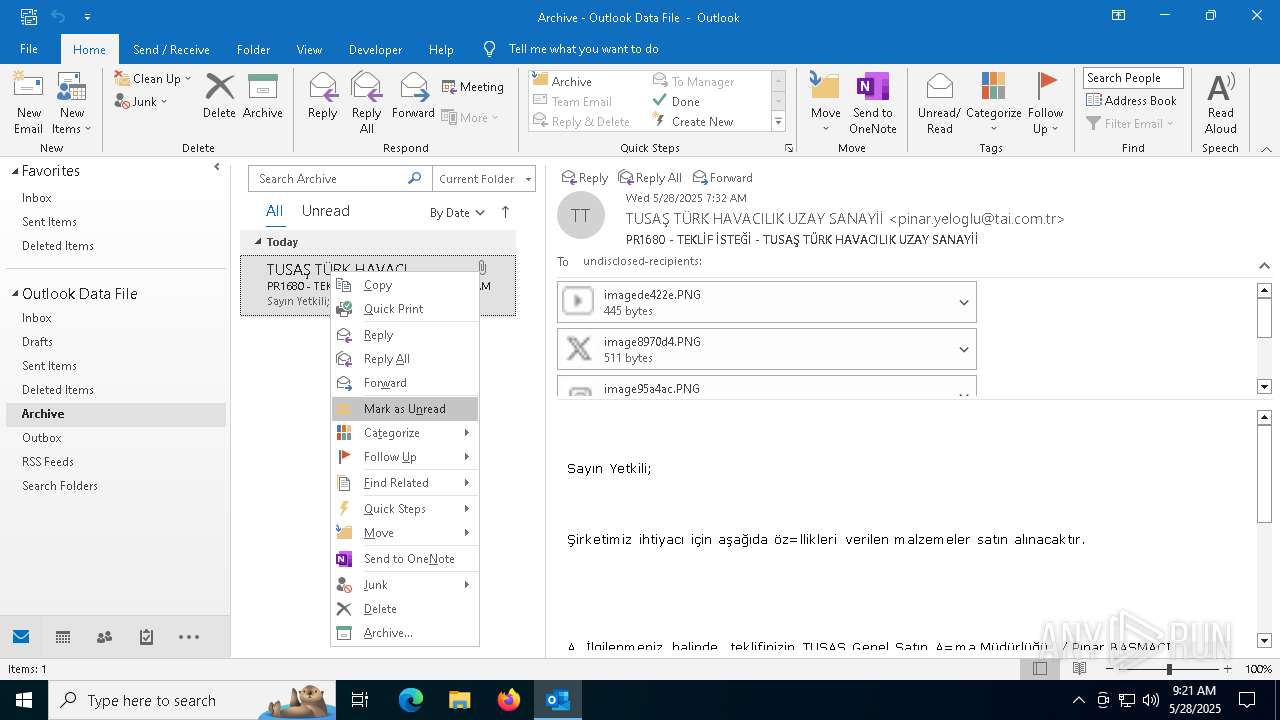The width and height of the screenshot is (1280, 720).
Task: Click Forward in reading pane header
Action: click(723, 178)
